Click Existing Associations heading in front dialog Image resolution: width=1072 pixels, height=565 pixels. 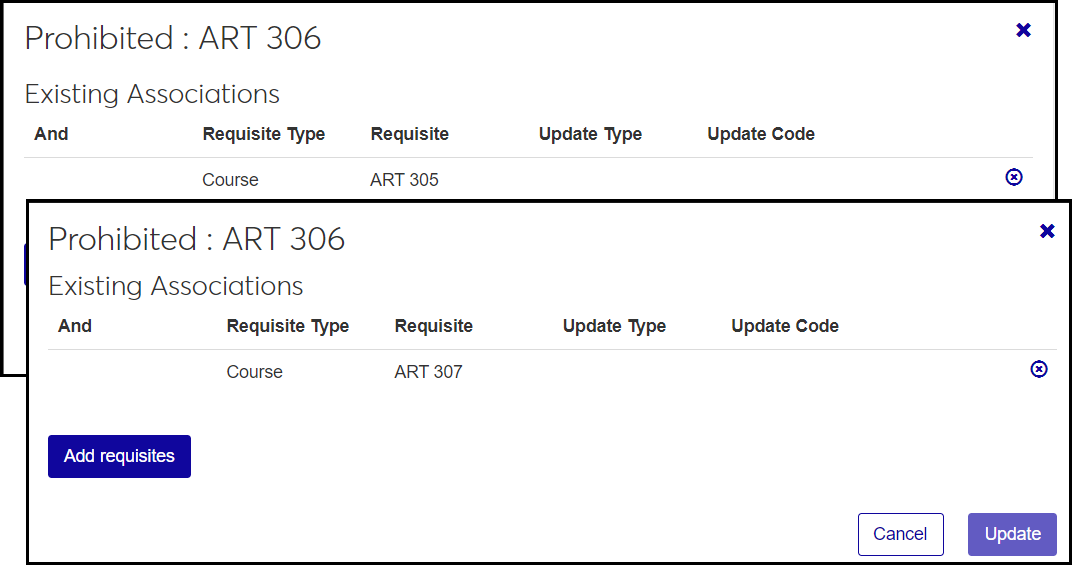tap(176, 286)
